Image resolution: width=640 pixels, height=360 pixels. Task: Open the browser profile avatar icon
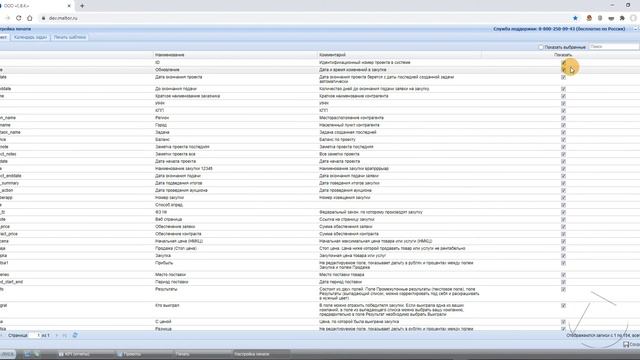pos(633,18)
